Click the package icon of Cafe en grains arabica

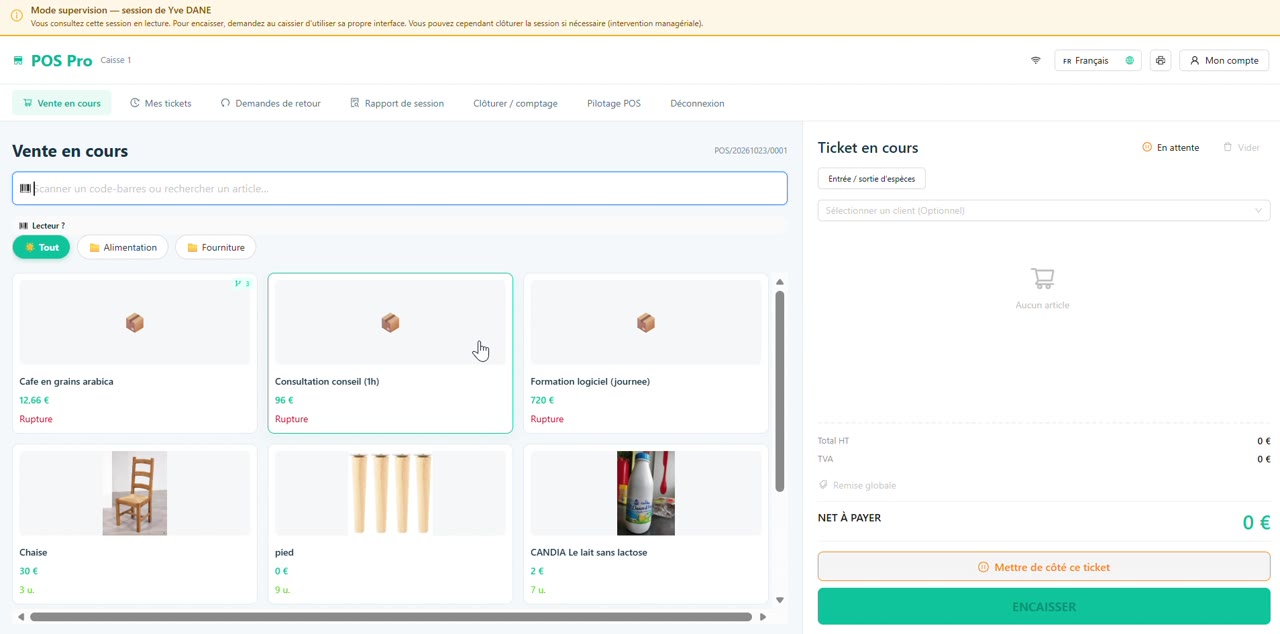point(135,322)
